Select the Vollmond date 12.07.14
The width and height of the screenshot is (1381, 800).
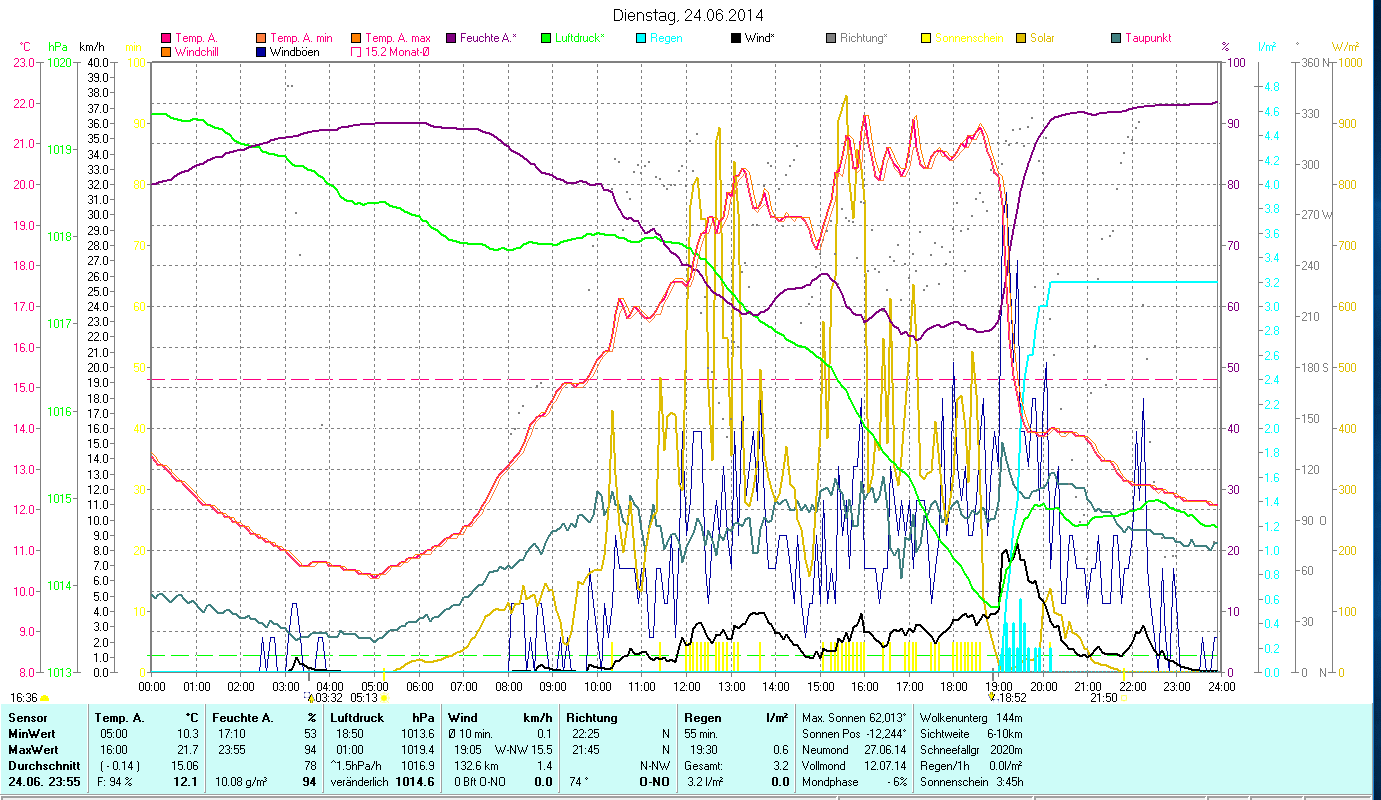pyautogui.click(x=886, y=765)
